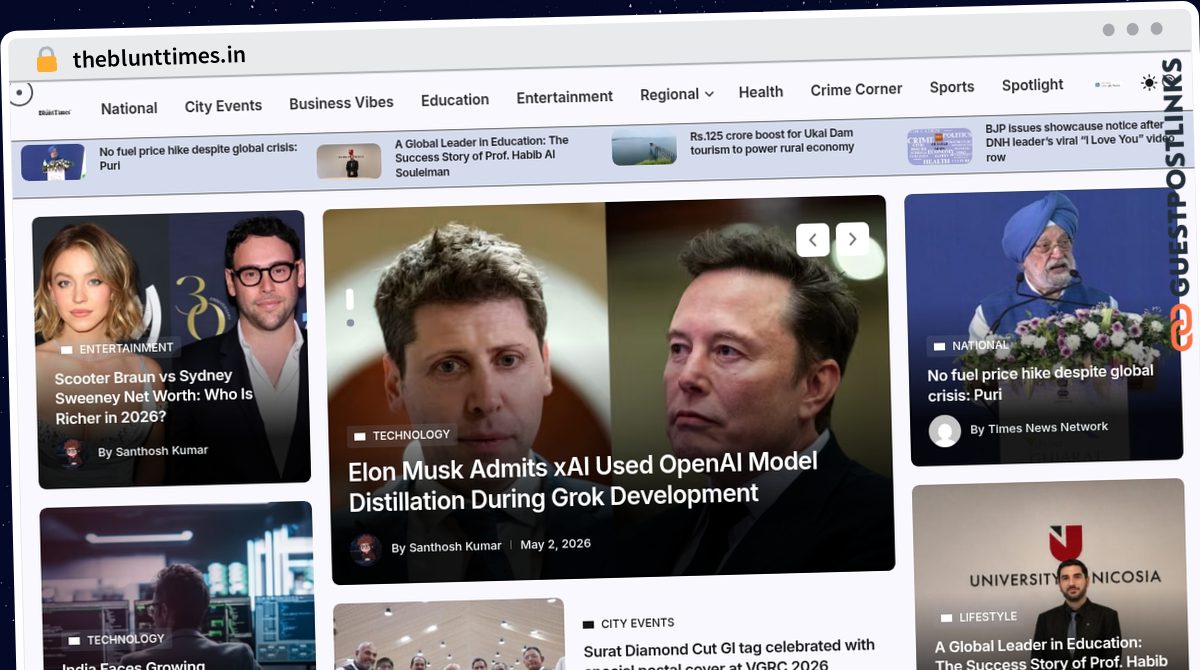
Task: Click the circular cursor-dot icon near the logo
Action: coord(20,95)
